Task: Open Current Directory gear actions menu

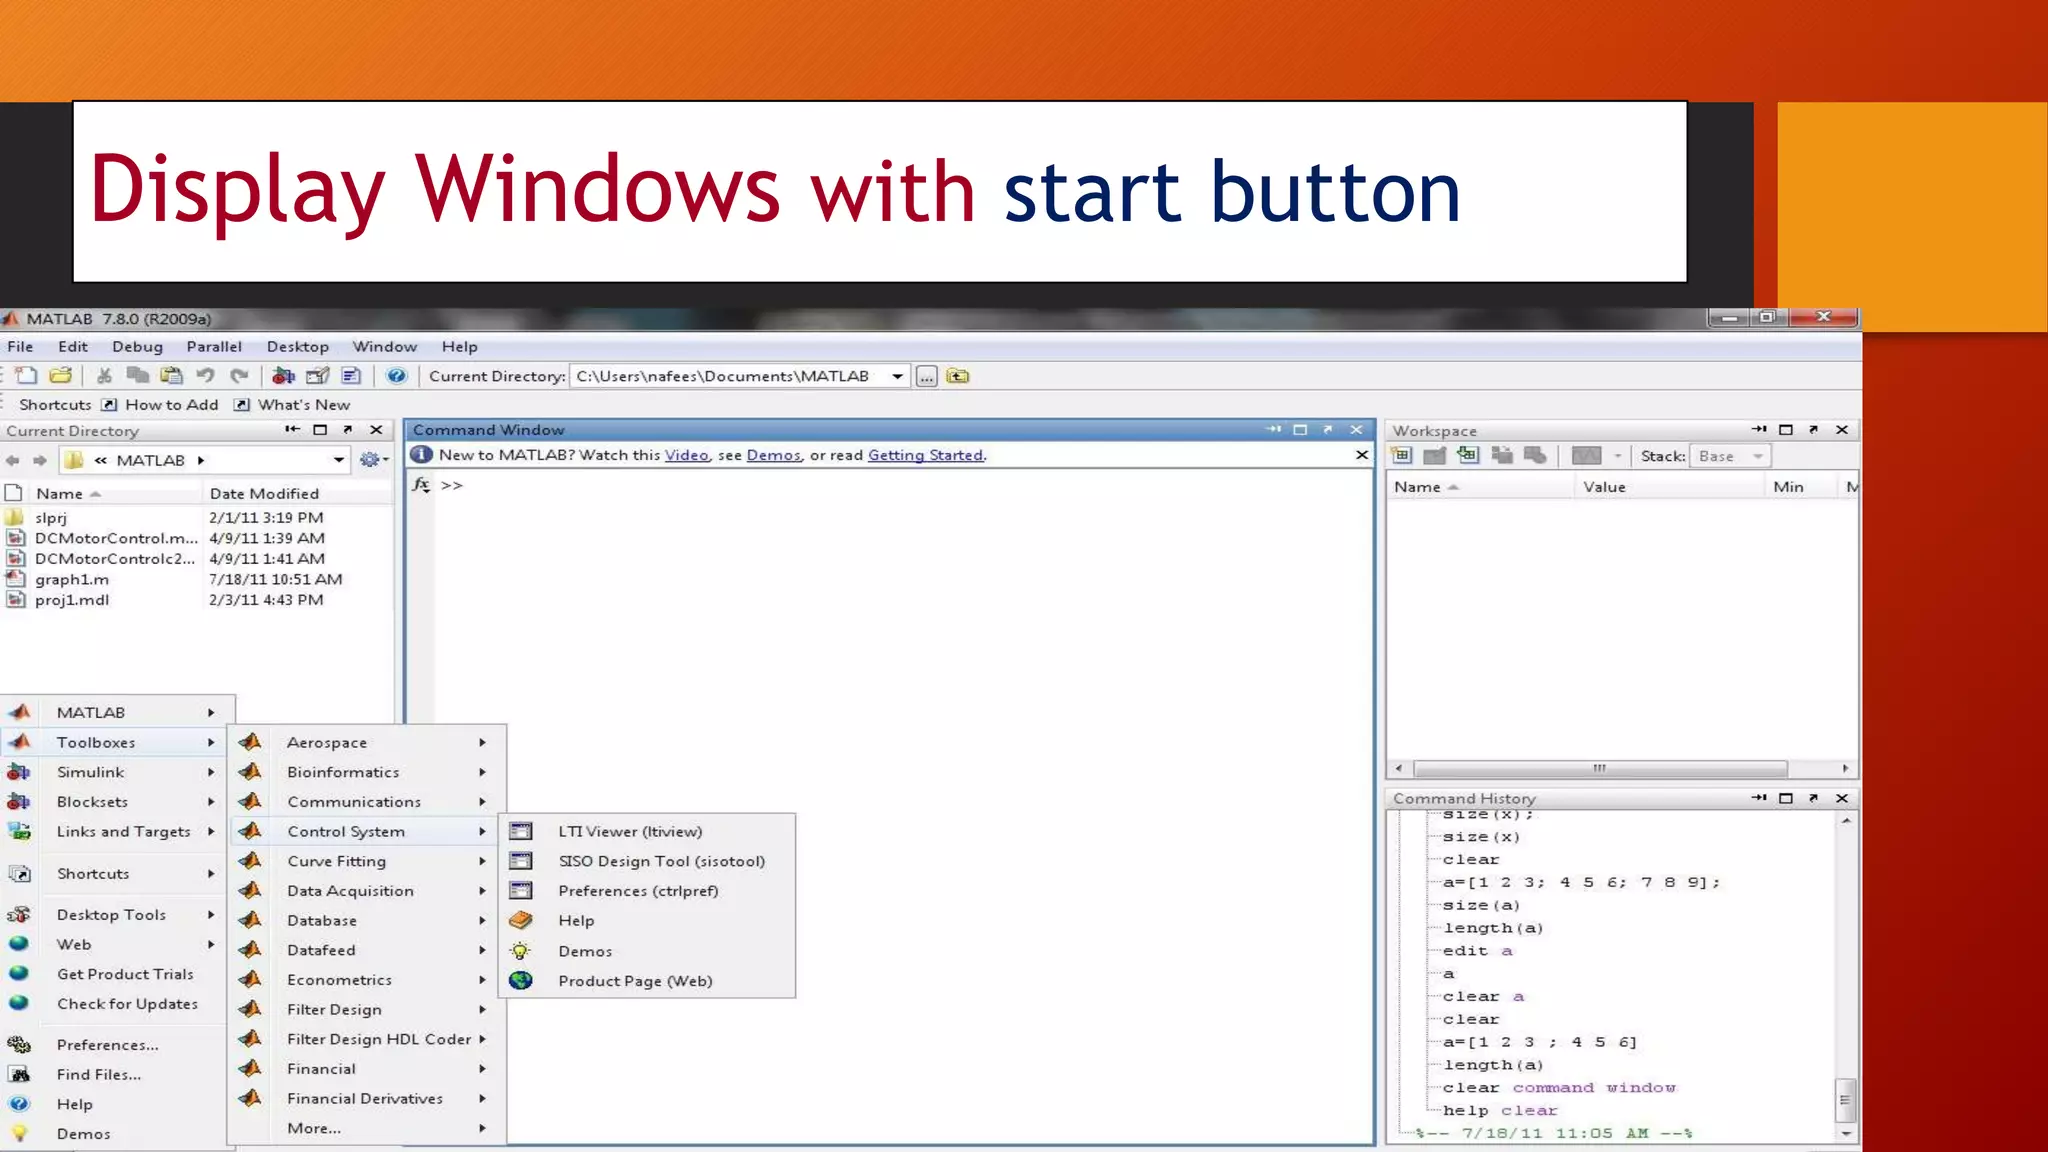Action: 373,460
